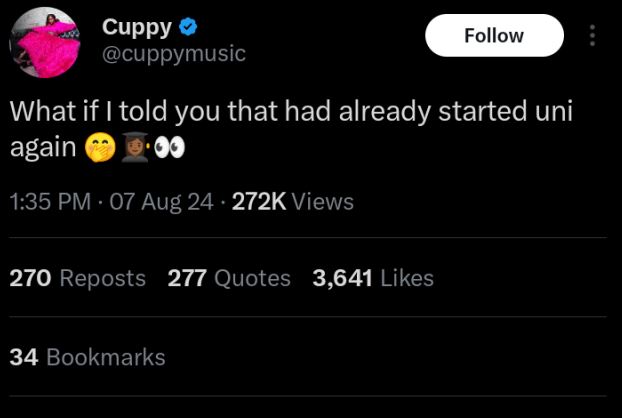Click the eyes emoji in the tweet

point(169,148)
